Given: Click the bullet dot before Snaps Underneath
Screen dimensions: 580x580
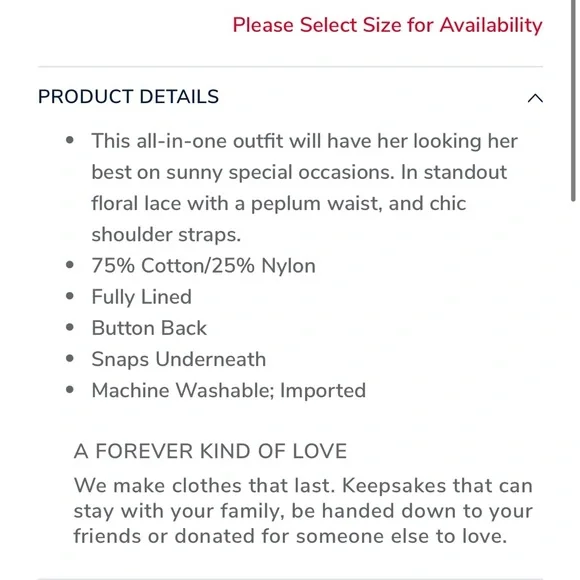Looking at the screenshot, I should point(70,358).
